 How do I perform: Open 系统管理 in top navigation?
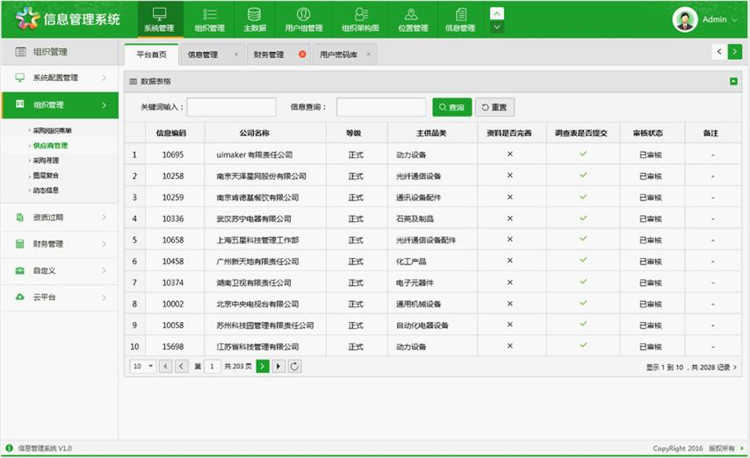tap(160, 19)
